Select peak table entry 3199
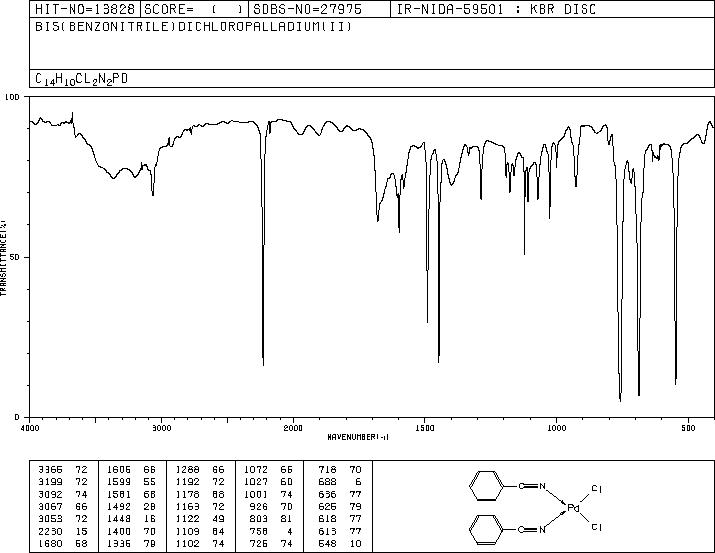 62,481
